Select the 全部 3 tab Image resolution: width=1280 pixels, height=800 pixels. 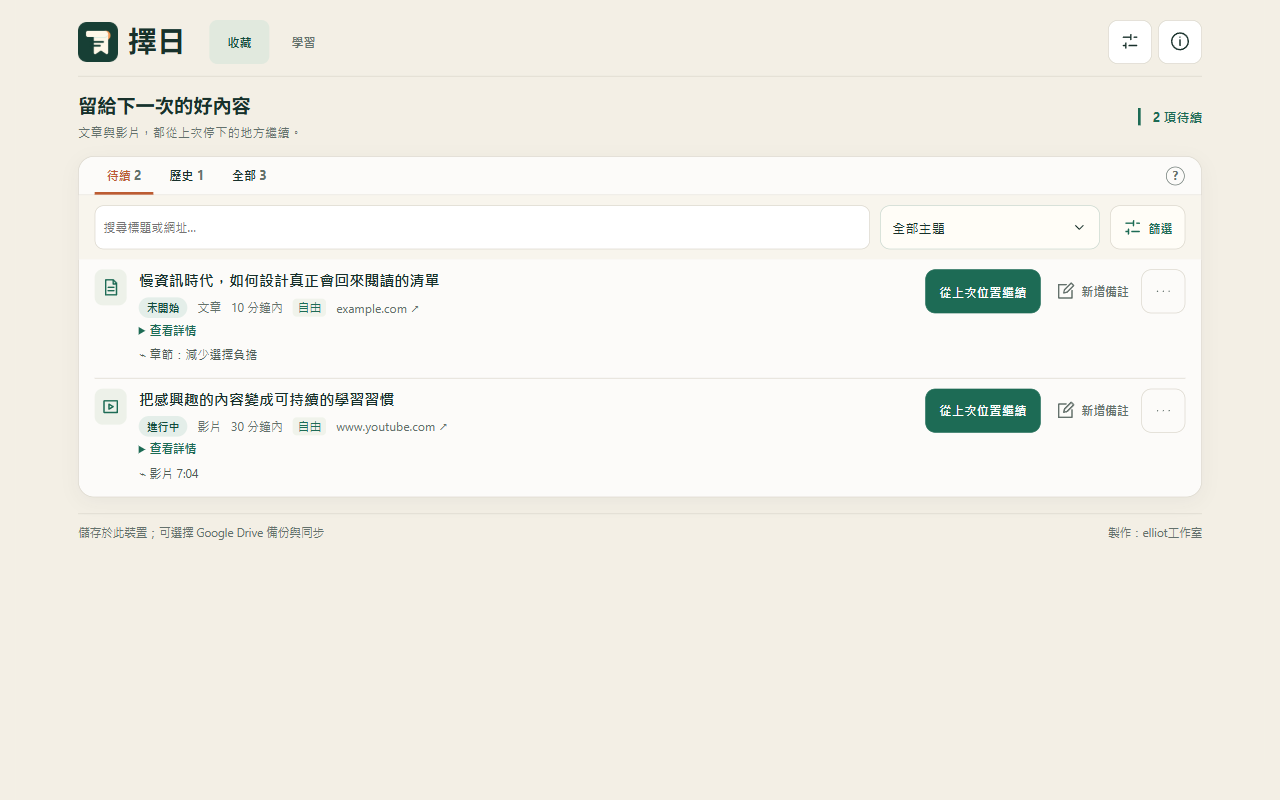249,176
